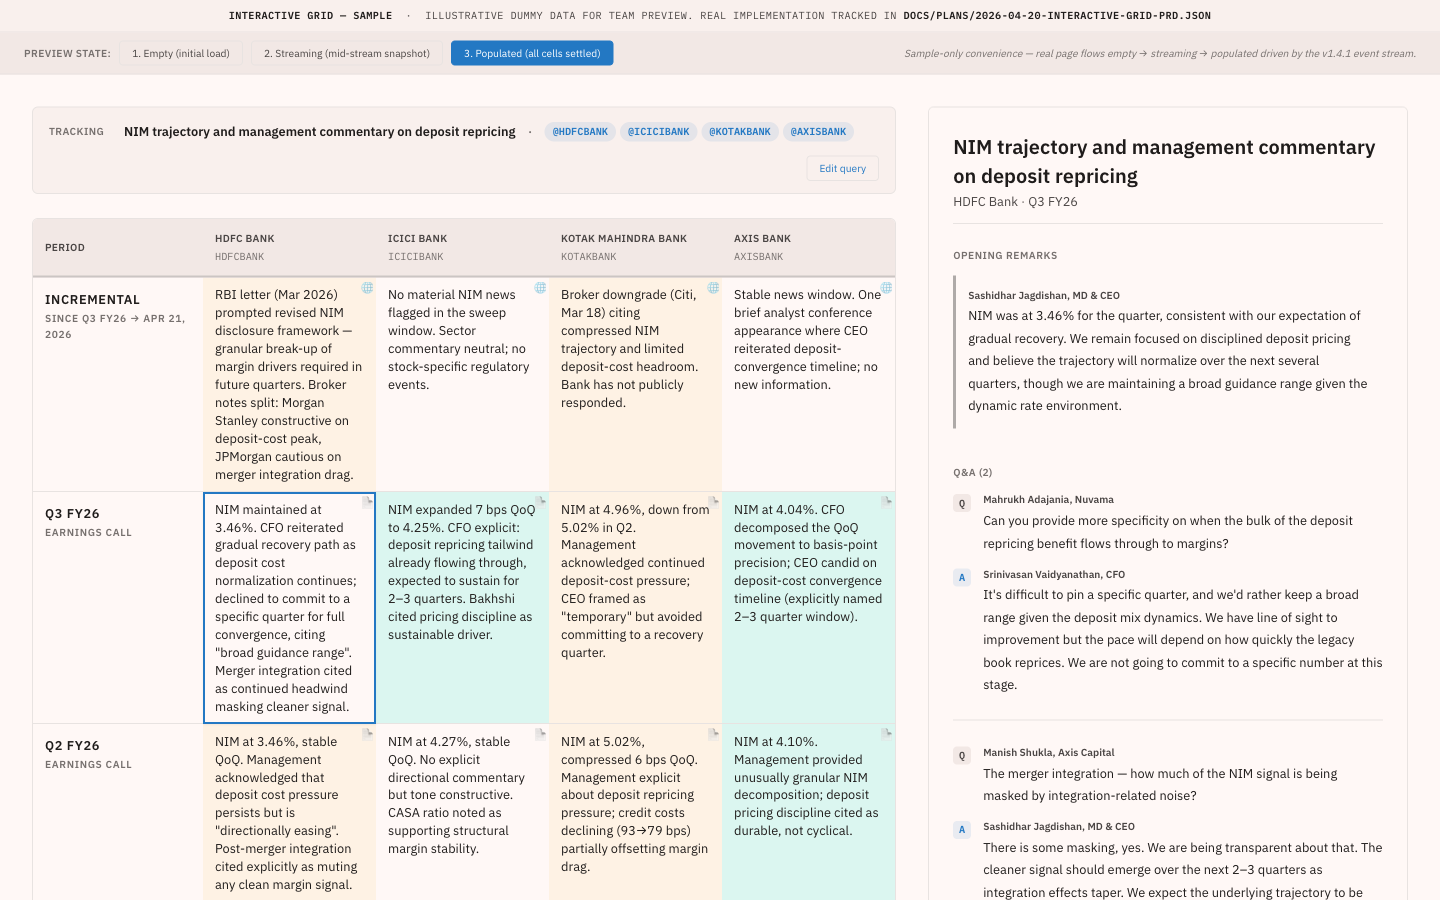Open the document icon in ICICI Q3 FY26 cell
This screenshot has height=900, width=1440.
[x=541, y=502]
